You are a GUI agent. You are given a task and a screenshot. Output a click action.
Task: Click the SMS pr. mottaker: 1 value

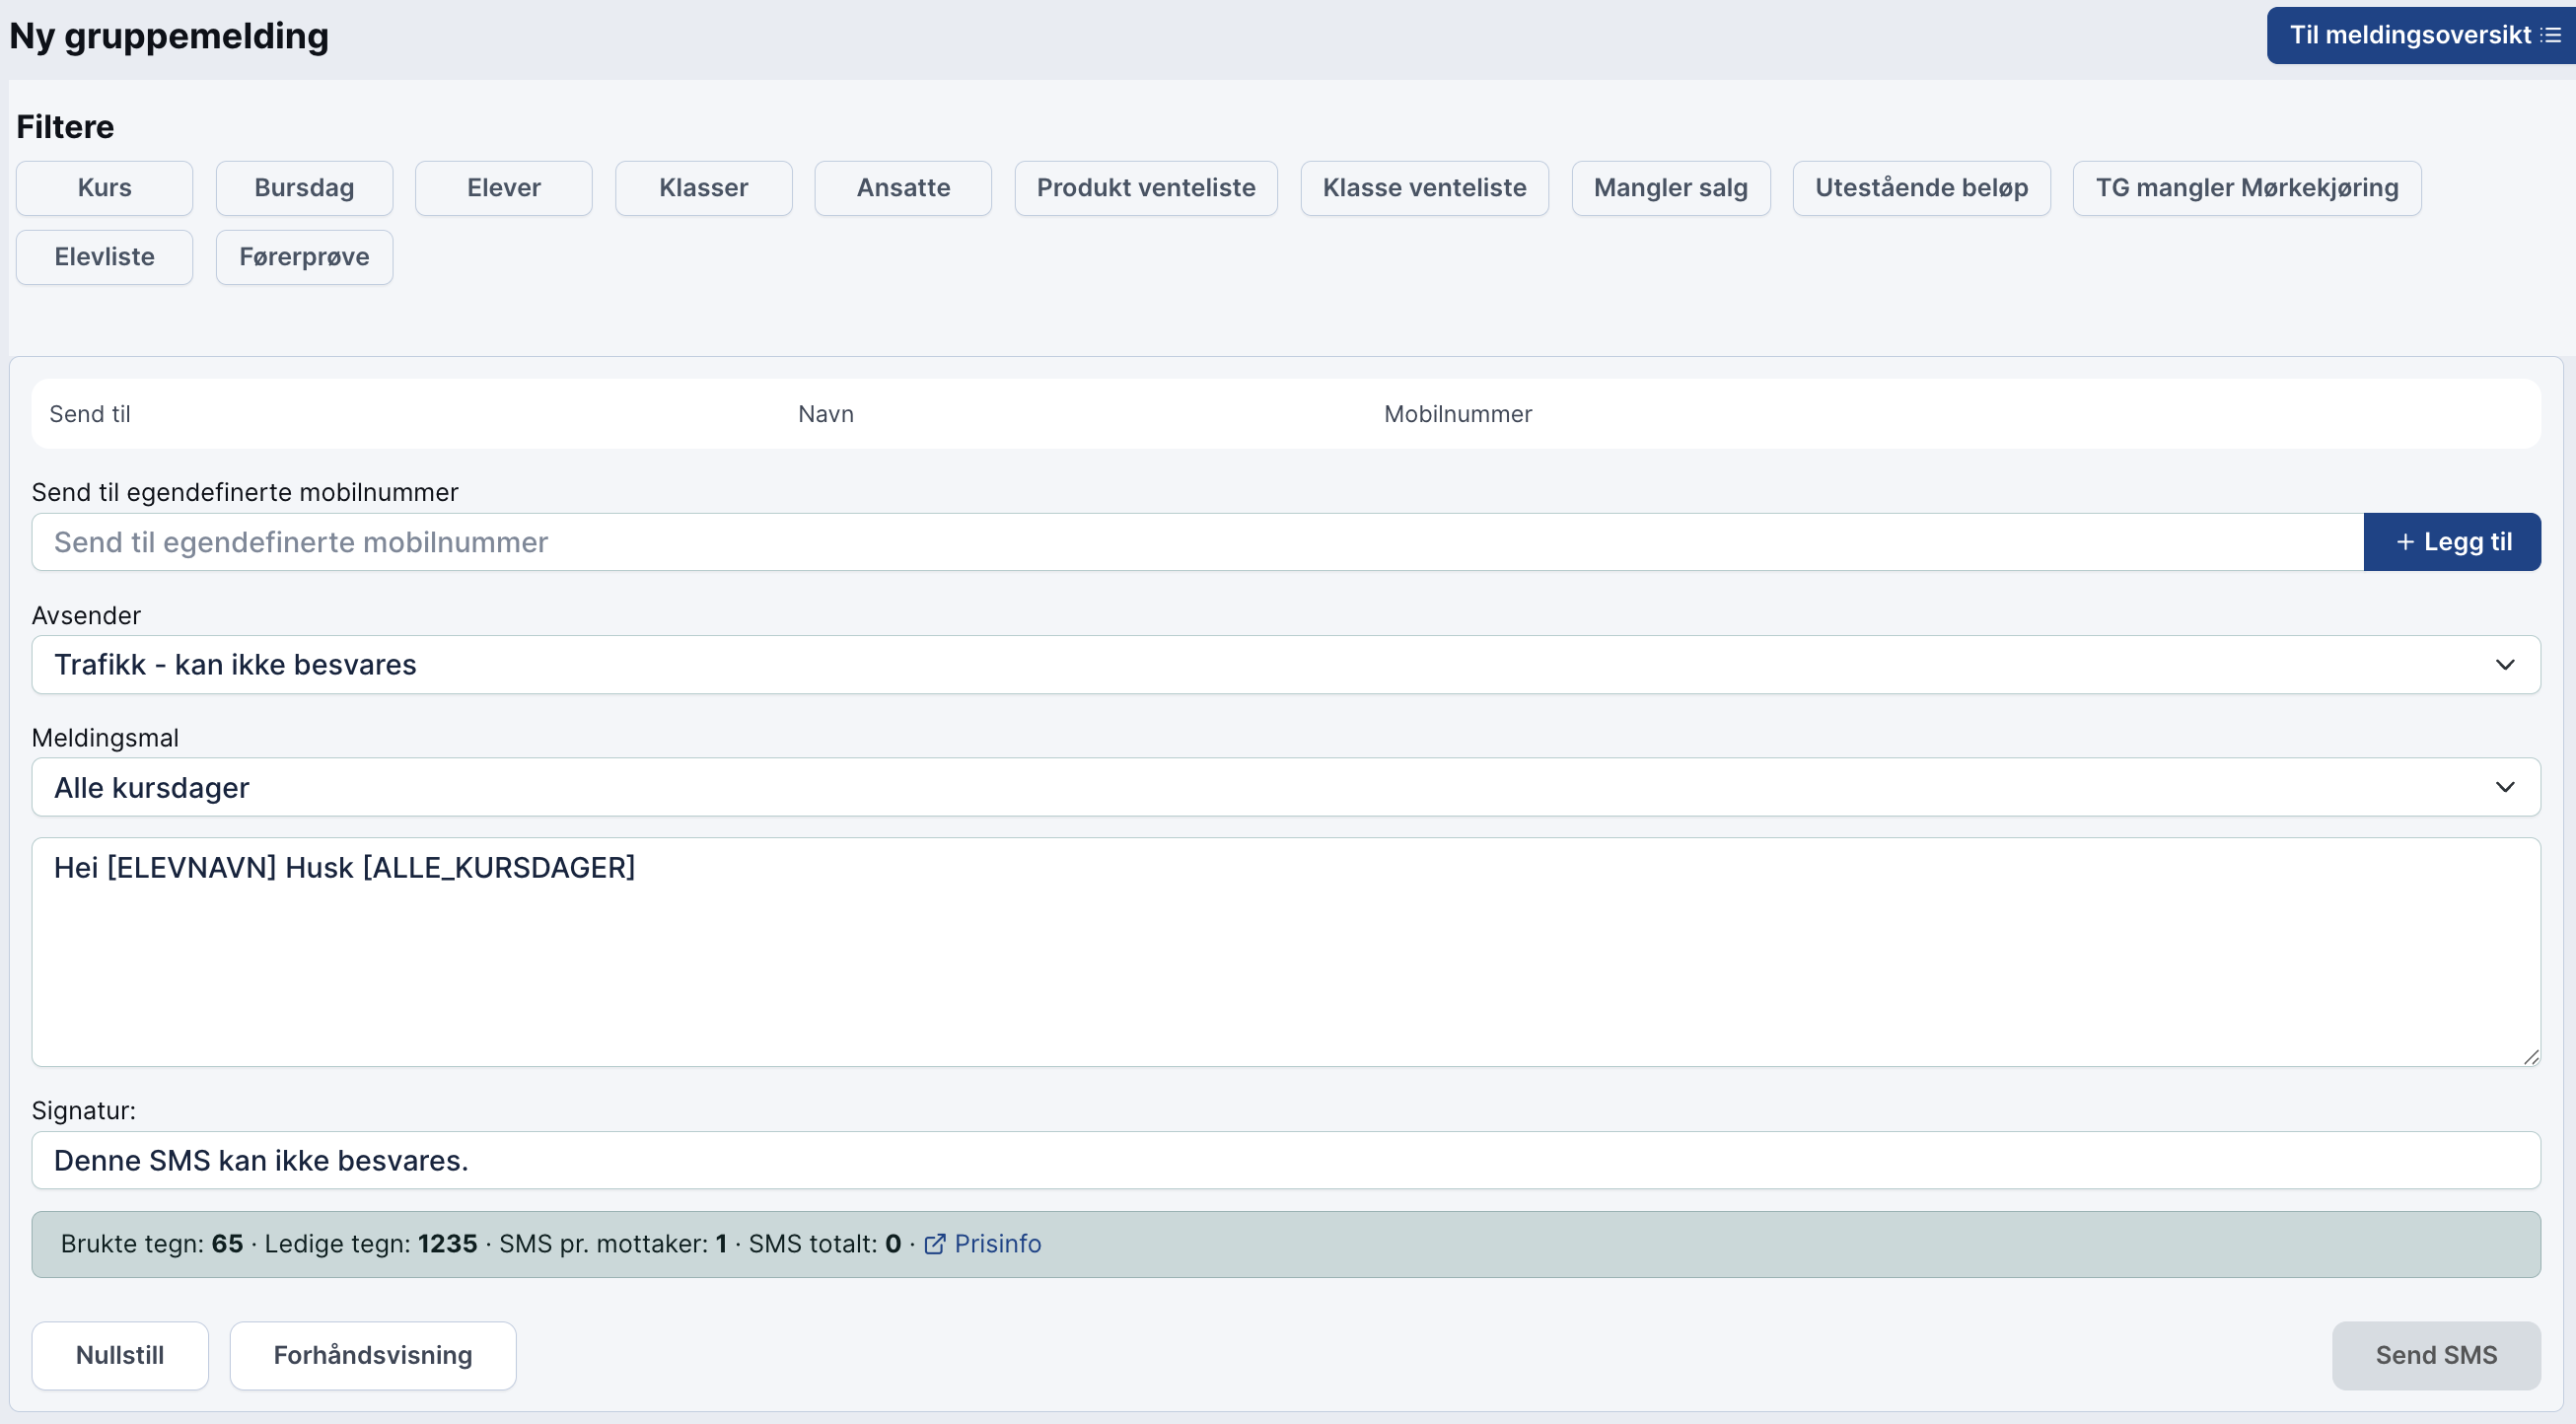(613, 1244)
